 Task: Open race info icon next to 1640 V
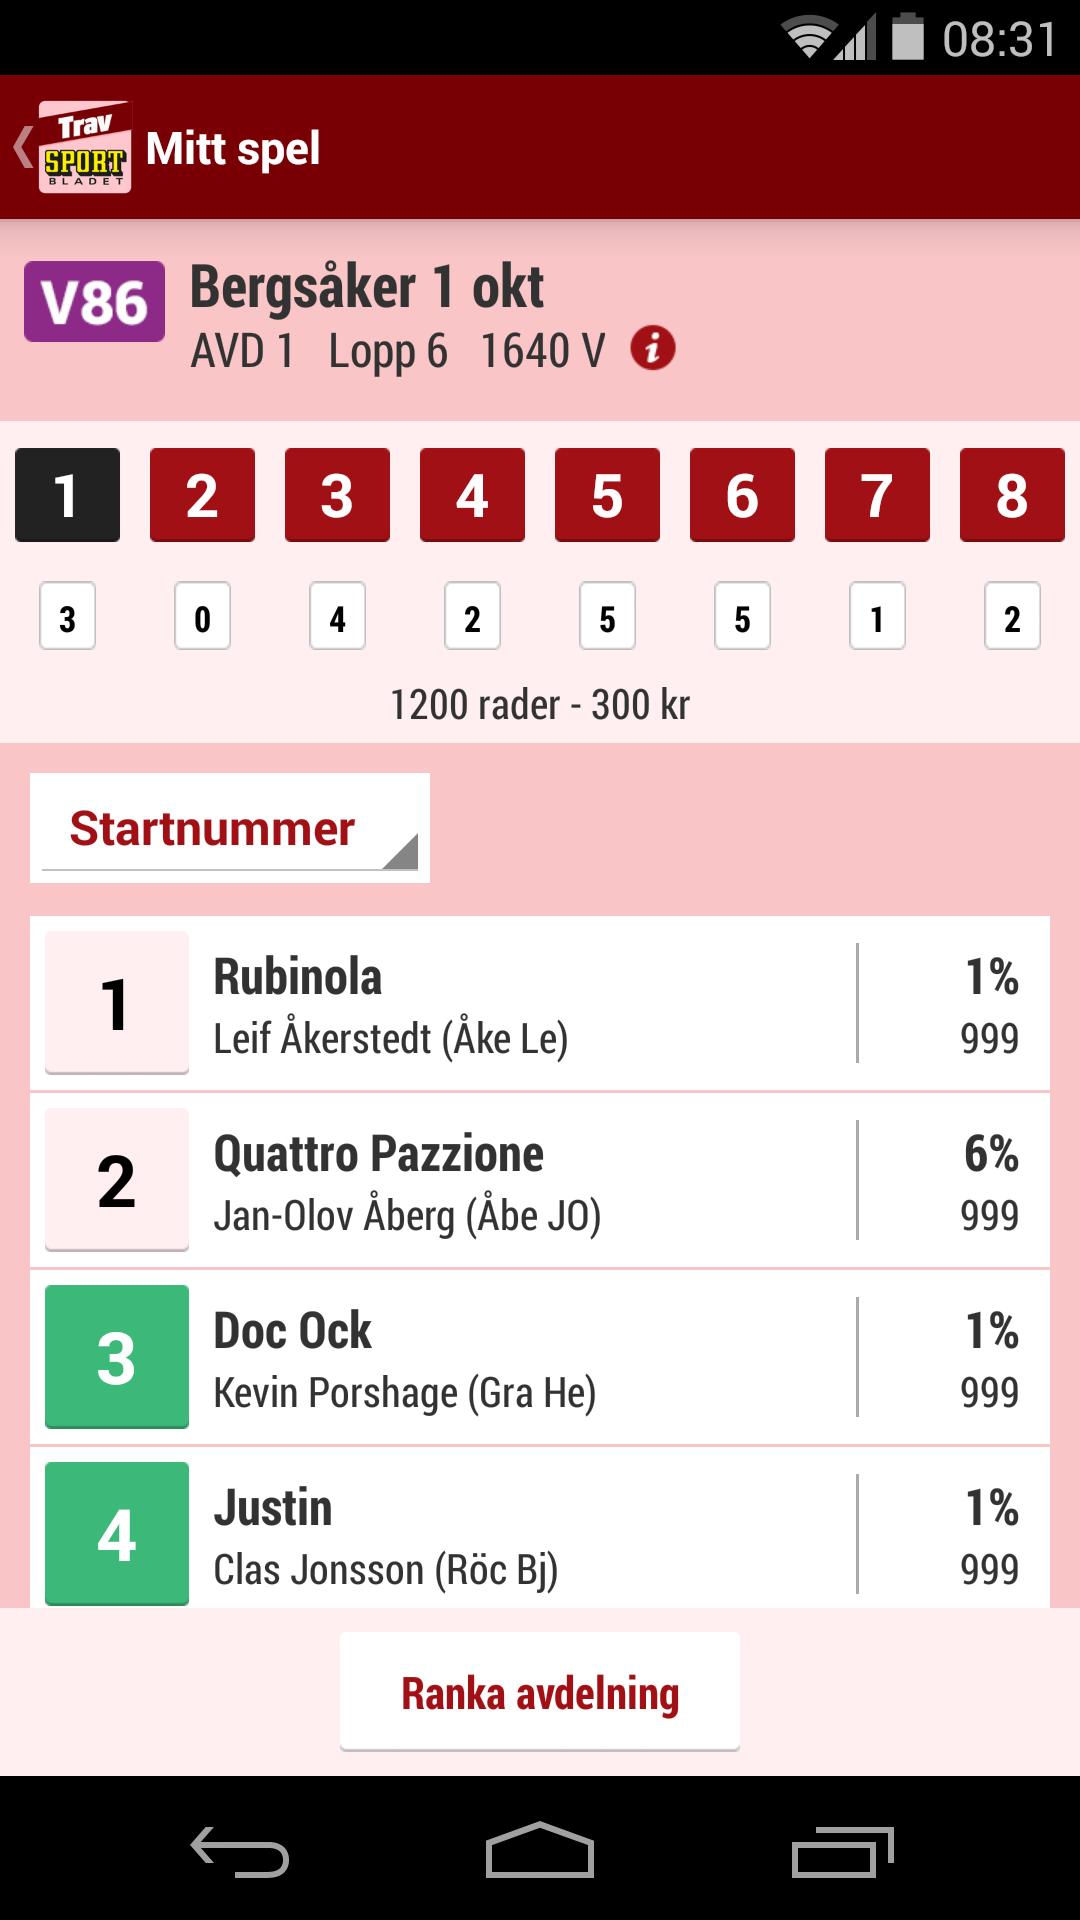[x=652, y=349]
